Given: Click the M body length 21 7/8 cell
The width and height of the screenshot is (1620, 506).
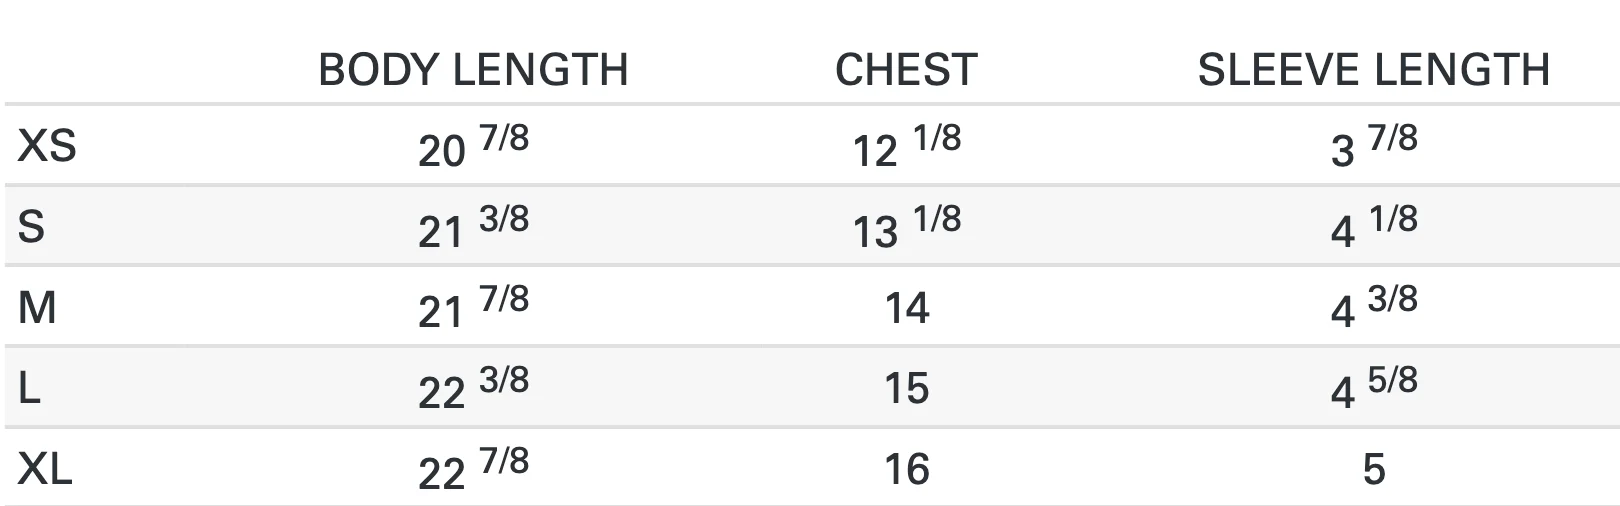Looking at the screenshot, I should click(x=473, y=308).
